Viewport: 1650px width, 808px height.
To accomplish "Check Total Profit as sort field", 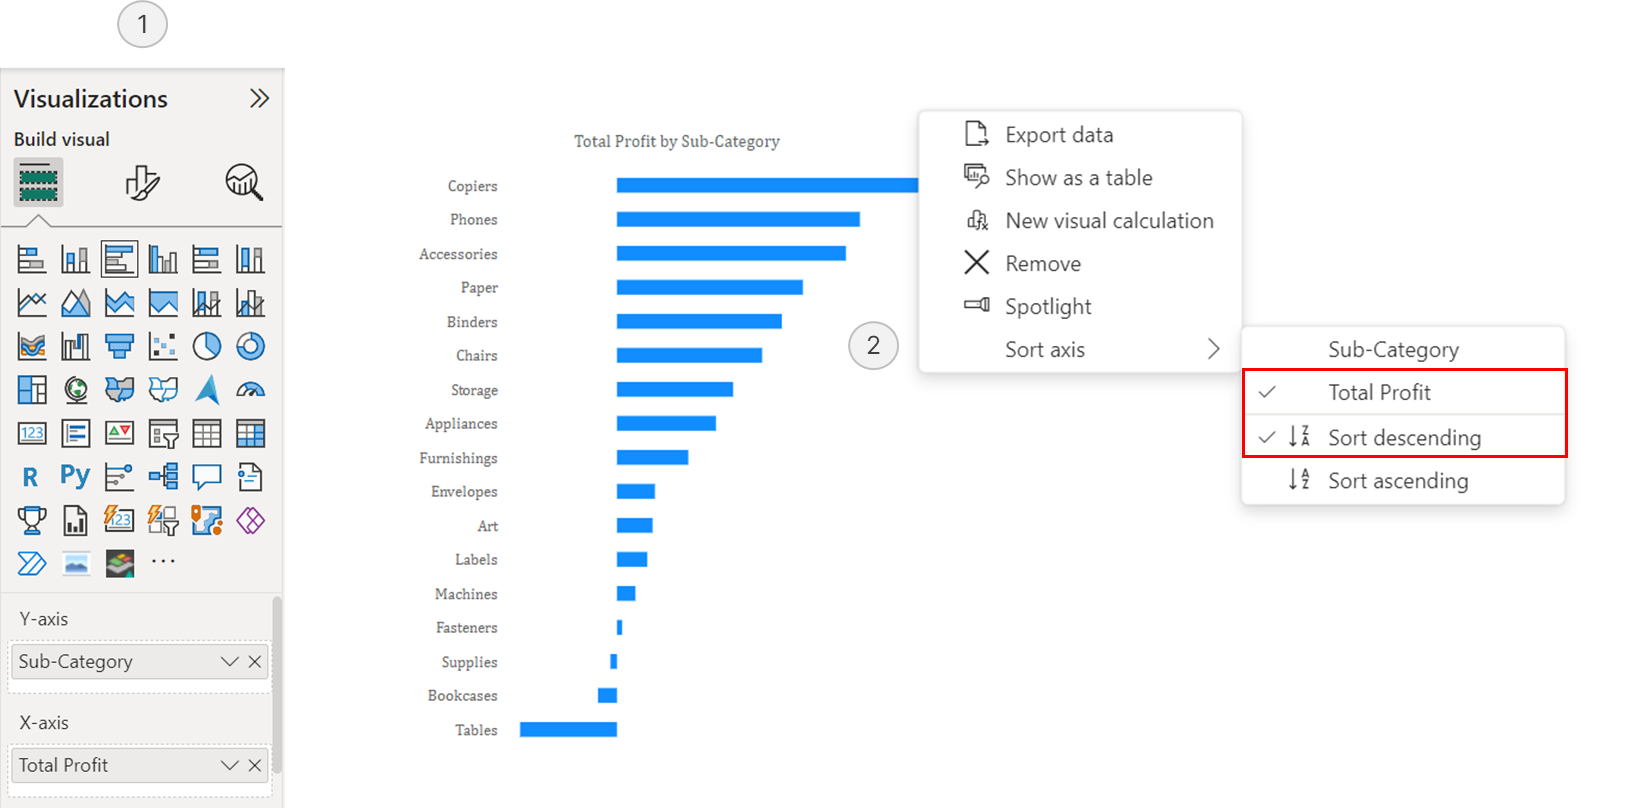I will (x=1379, y=393).
